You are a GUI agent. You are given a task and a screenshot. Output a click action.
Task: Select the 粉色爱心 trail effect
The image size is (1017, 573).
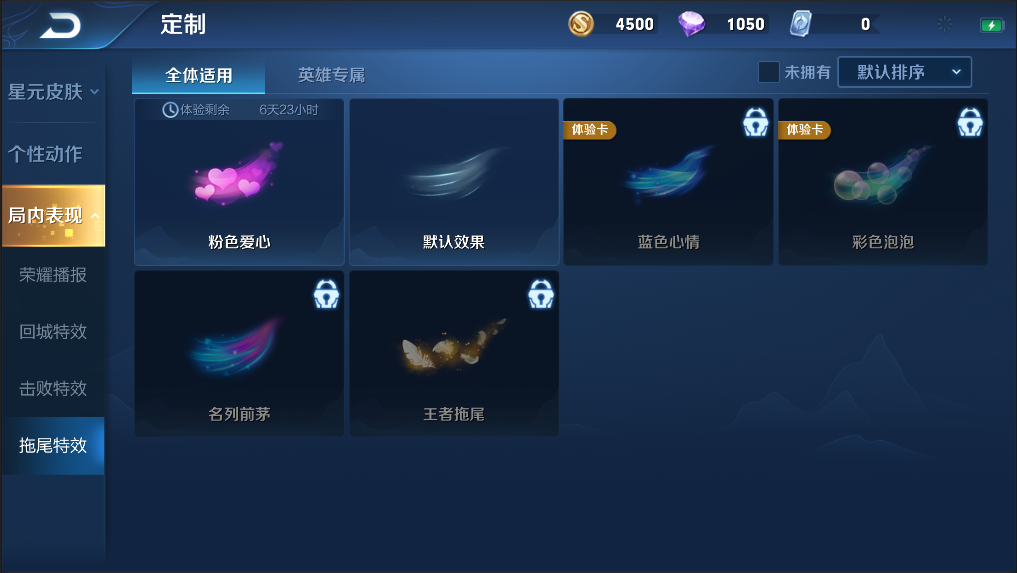(x=239, y=182)
